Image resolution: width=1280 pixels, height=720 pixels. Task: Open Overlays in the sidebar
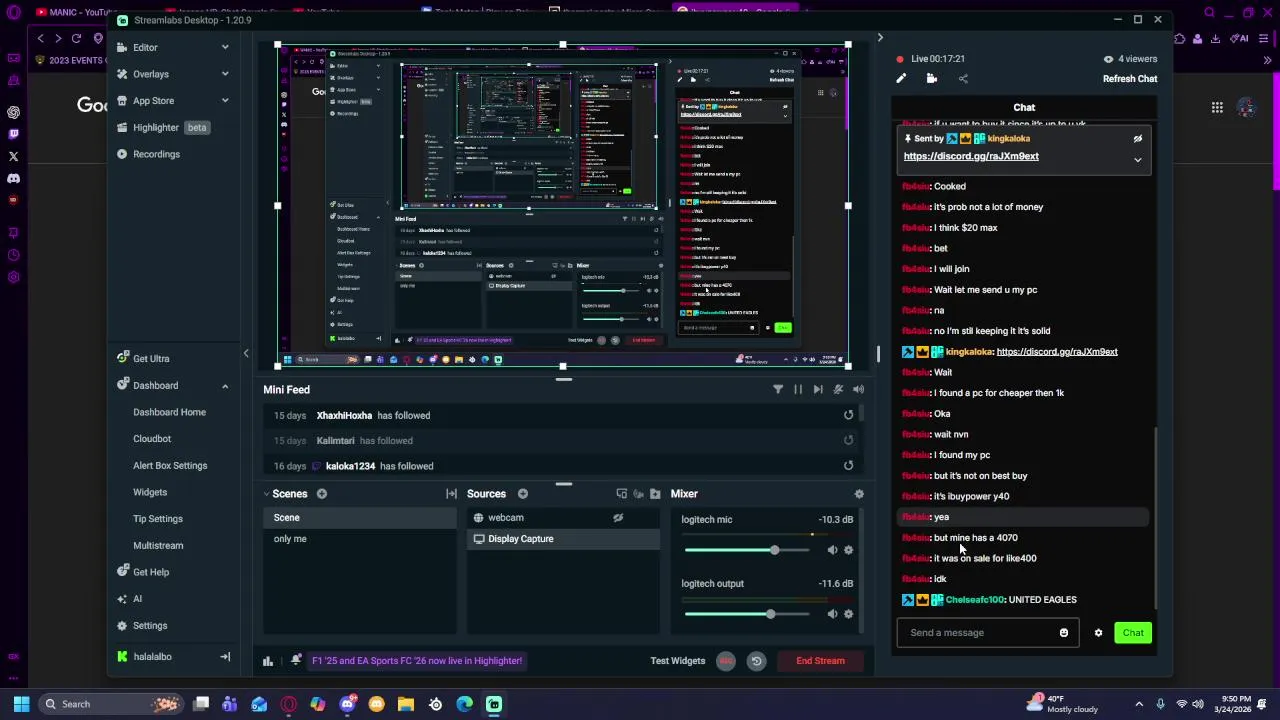coord(150,74)
